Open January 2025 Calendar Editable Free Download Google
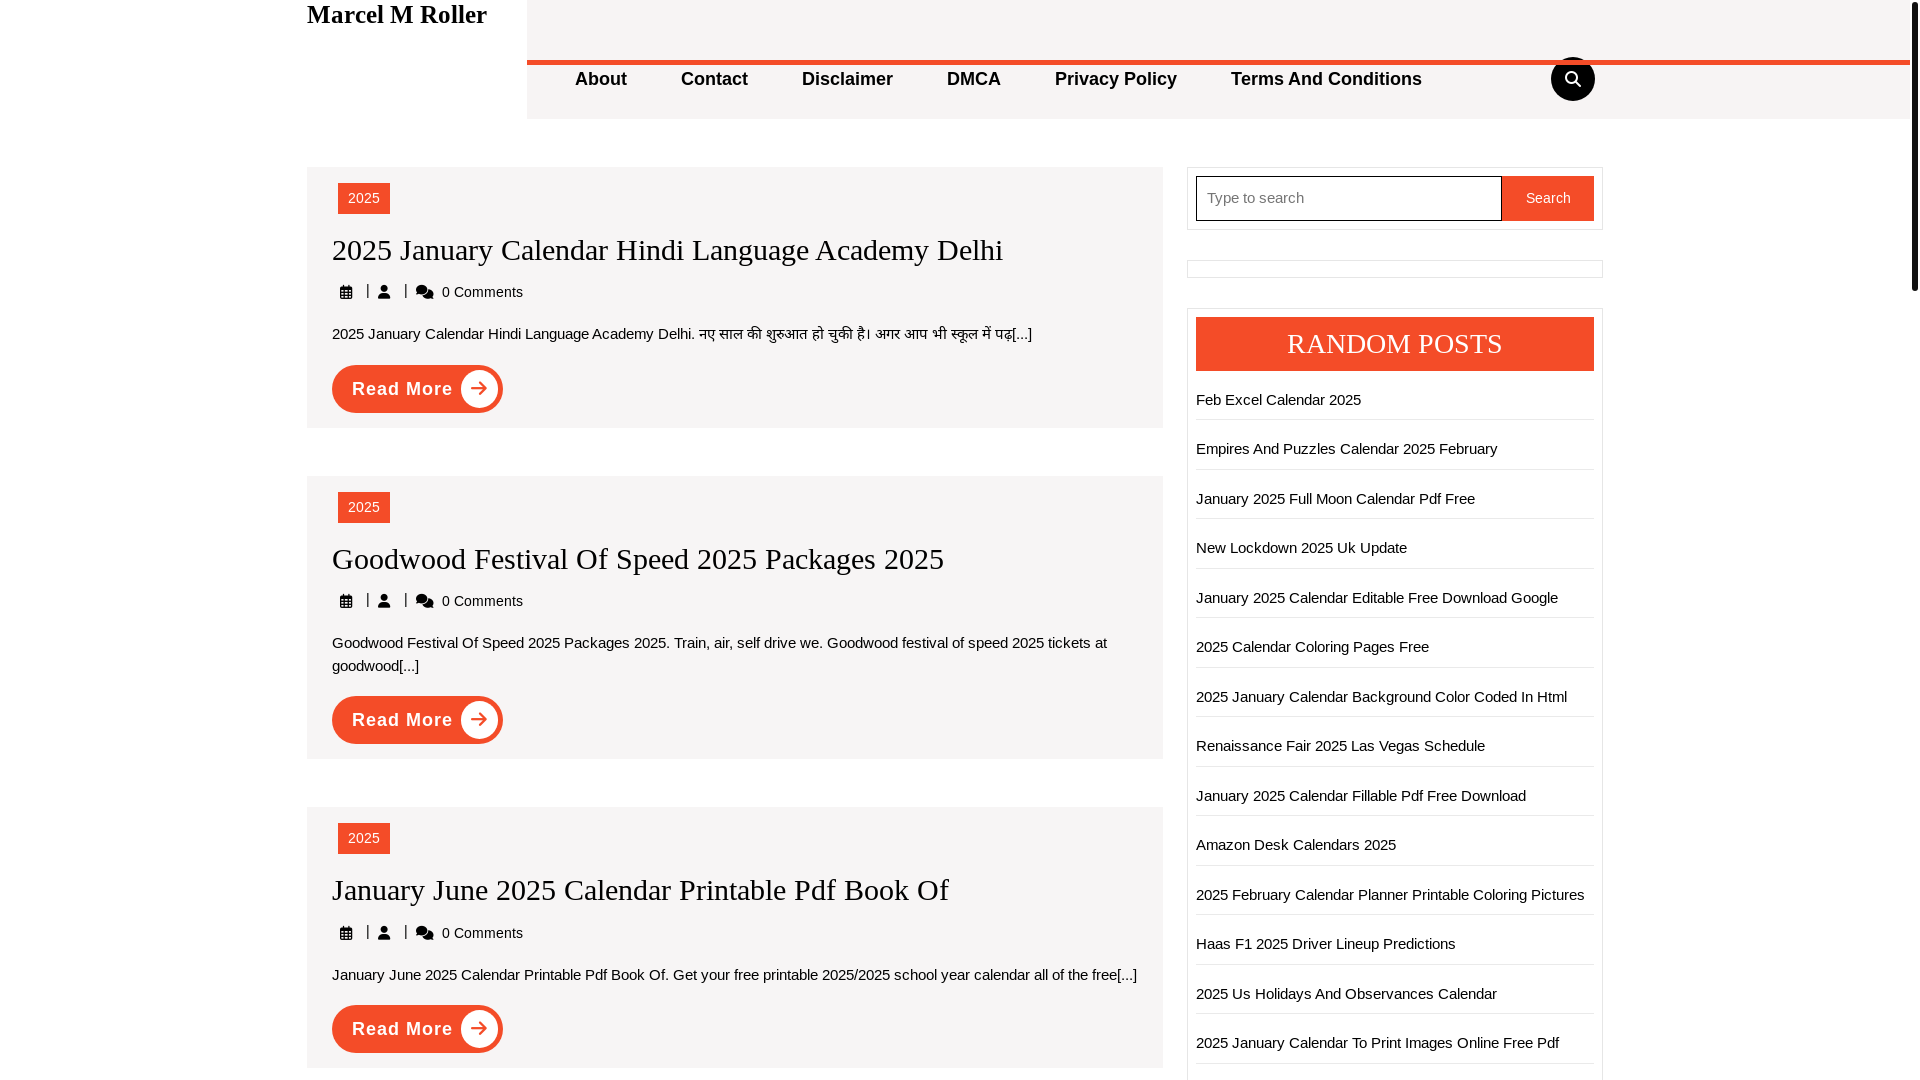The width and height of the screenshot is (1920, 1080). tap(1377, 597)
